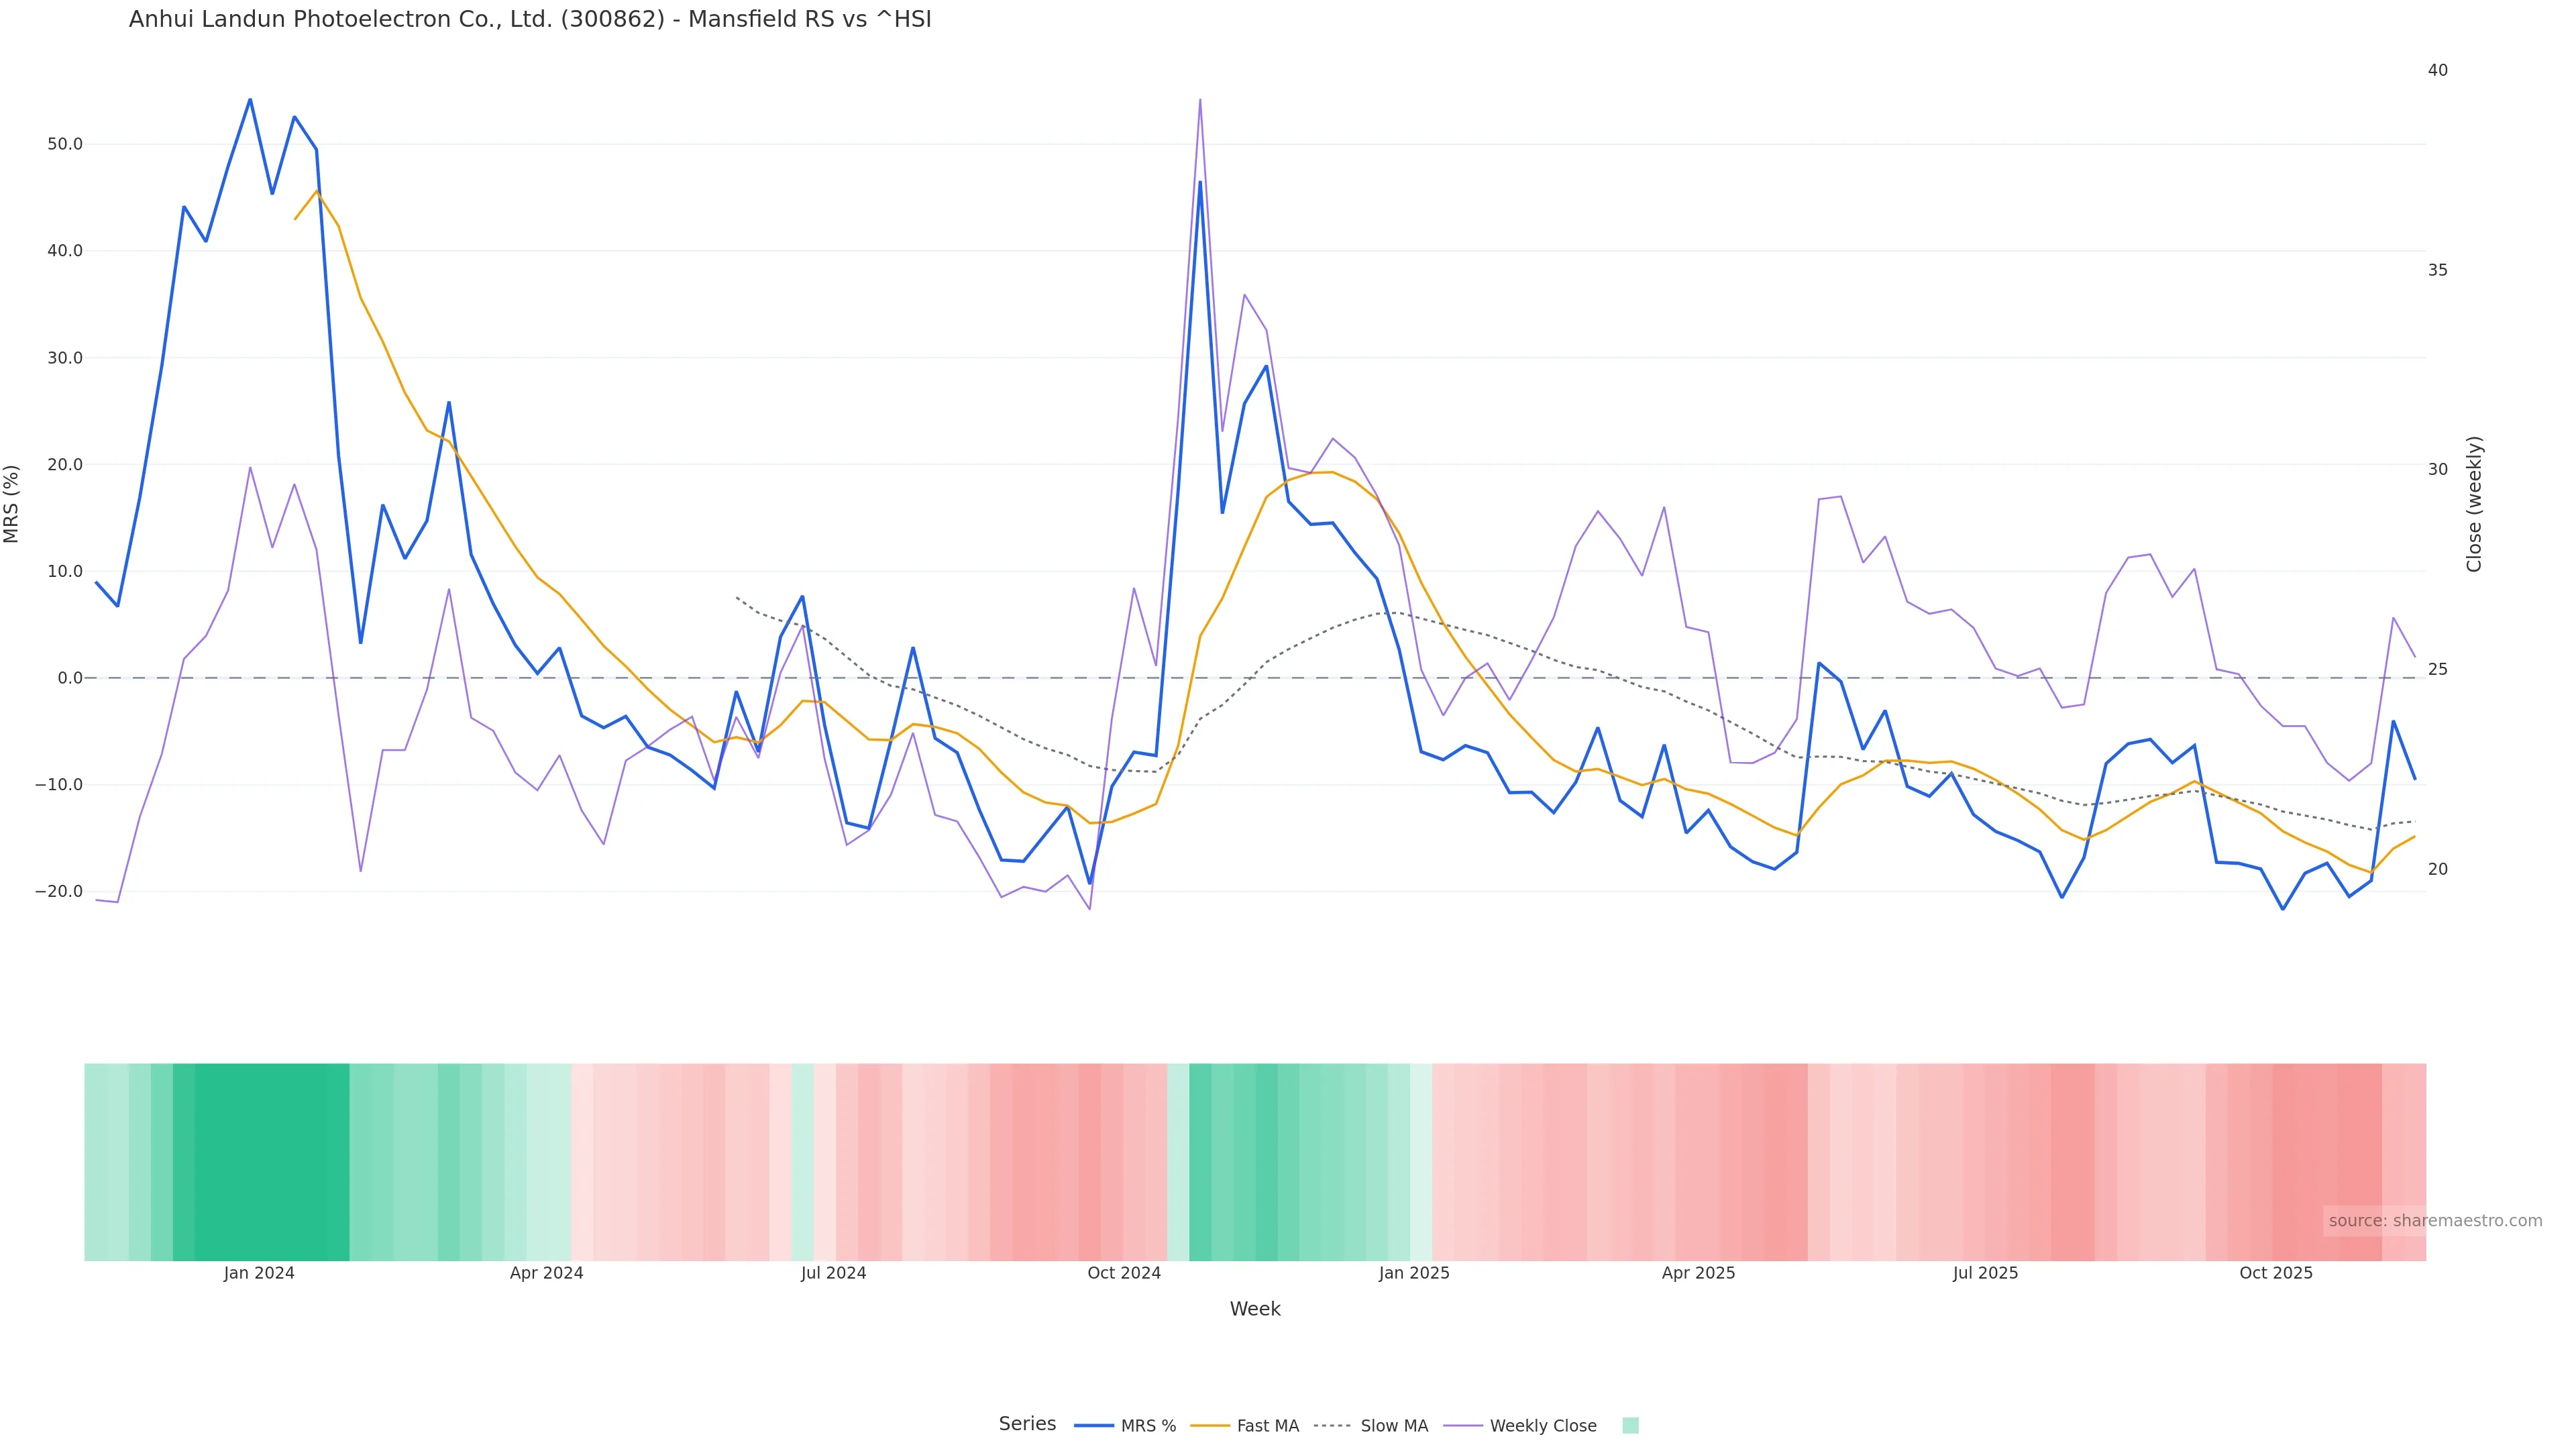This screenshot has height=1449, width=2576.
Task: Click the Apr 2025 x-axis label
Action: (x=1698, y=1273)
